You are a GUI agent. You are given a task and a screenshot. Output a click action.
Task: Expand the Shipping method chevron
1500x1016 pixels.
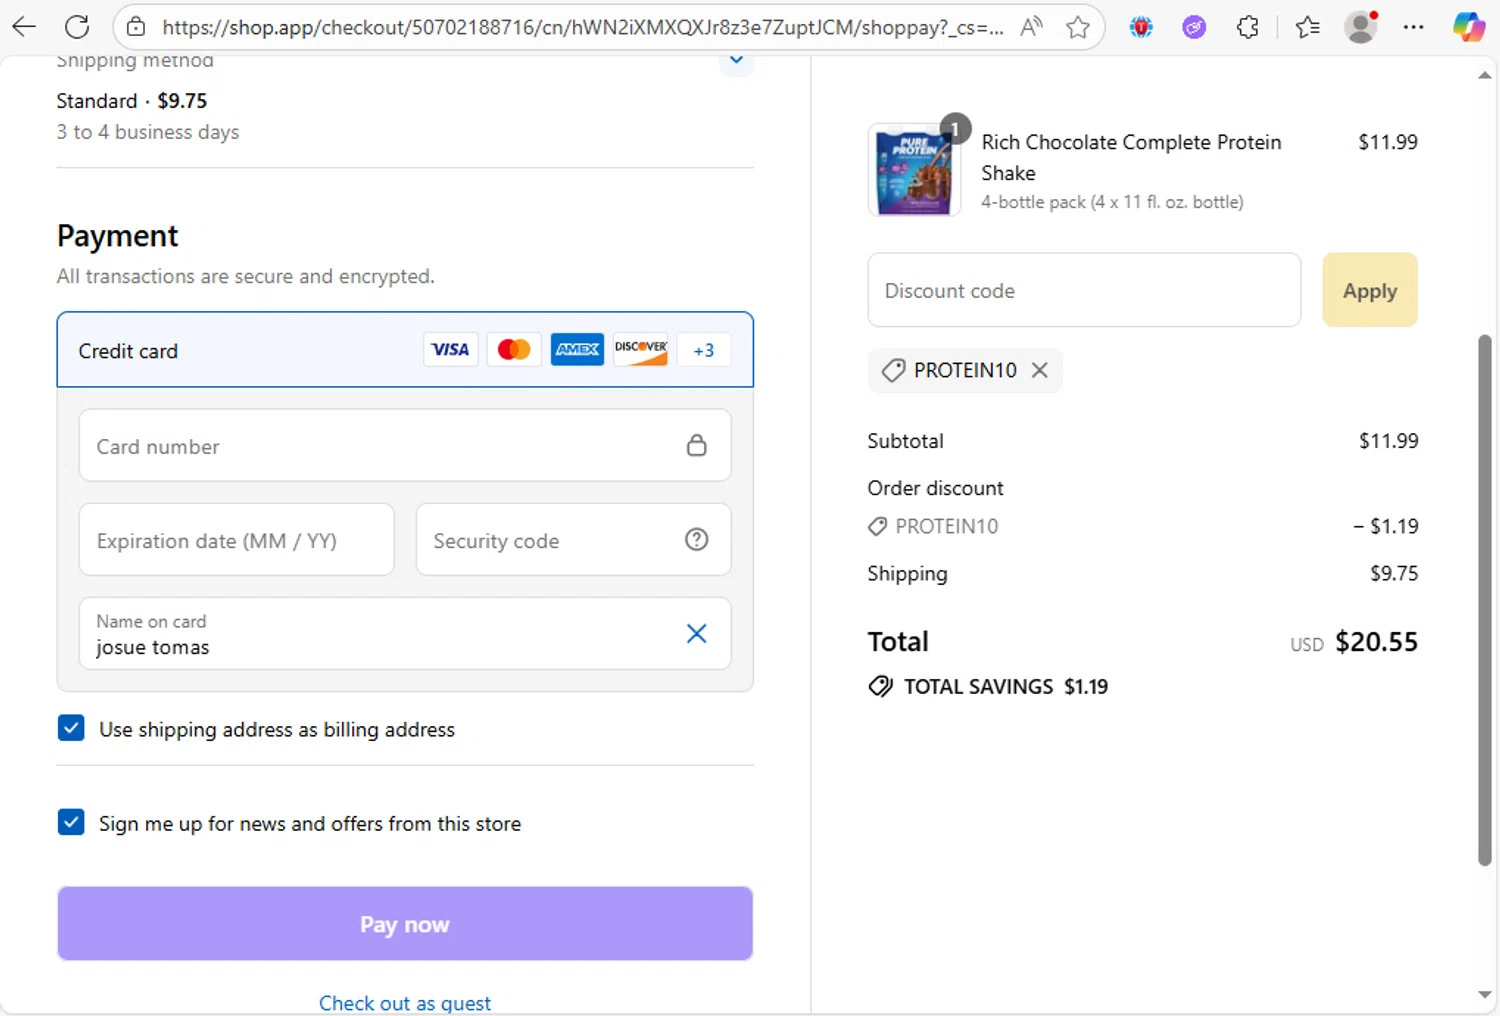point(736,60)
